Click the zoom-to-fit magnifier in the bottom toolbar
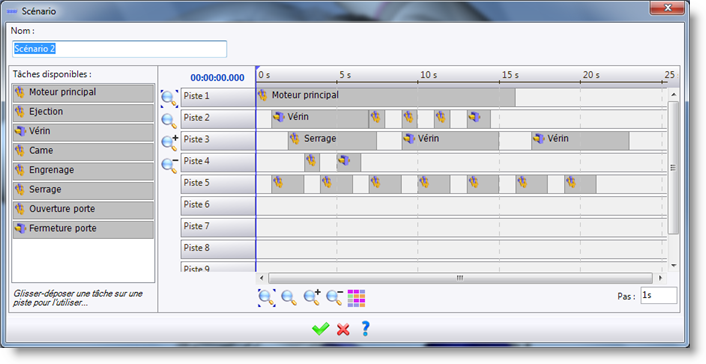 point(267,298)
